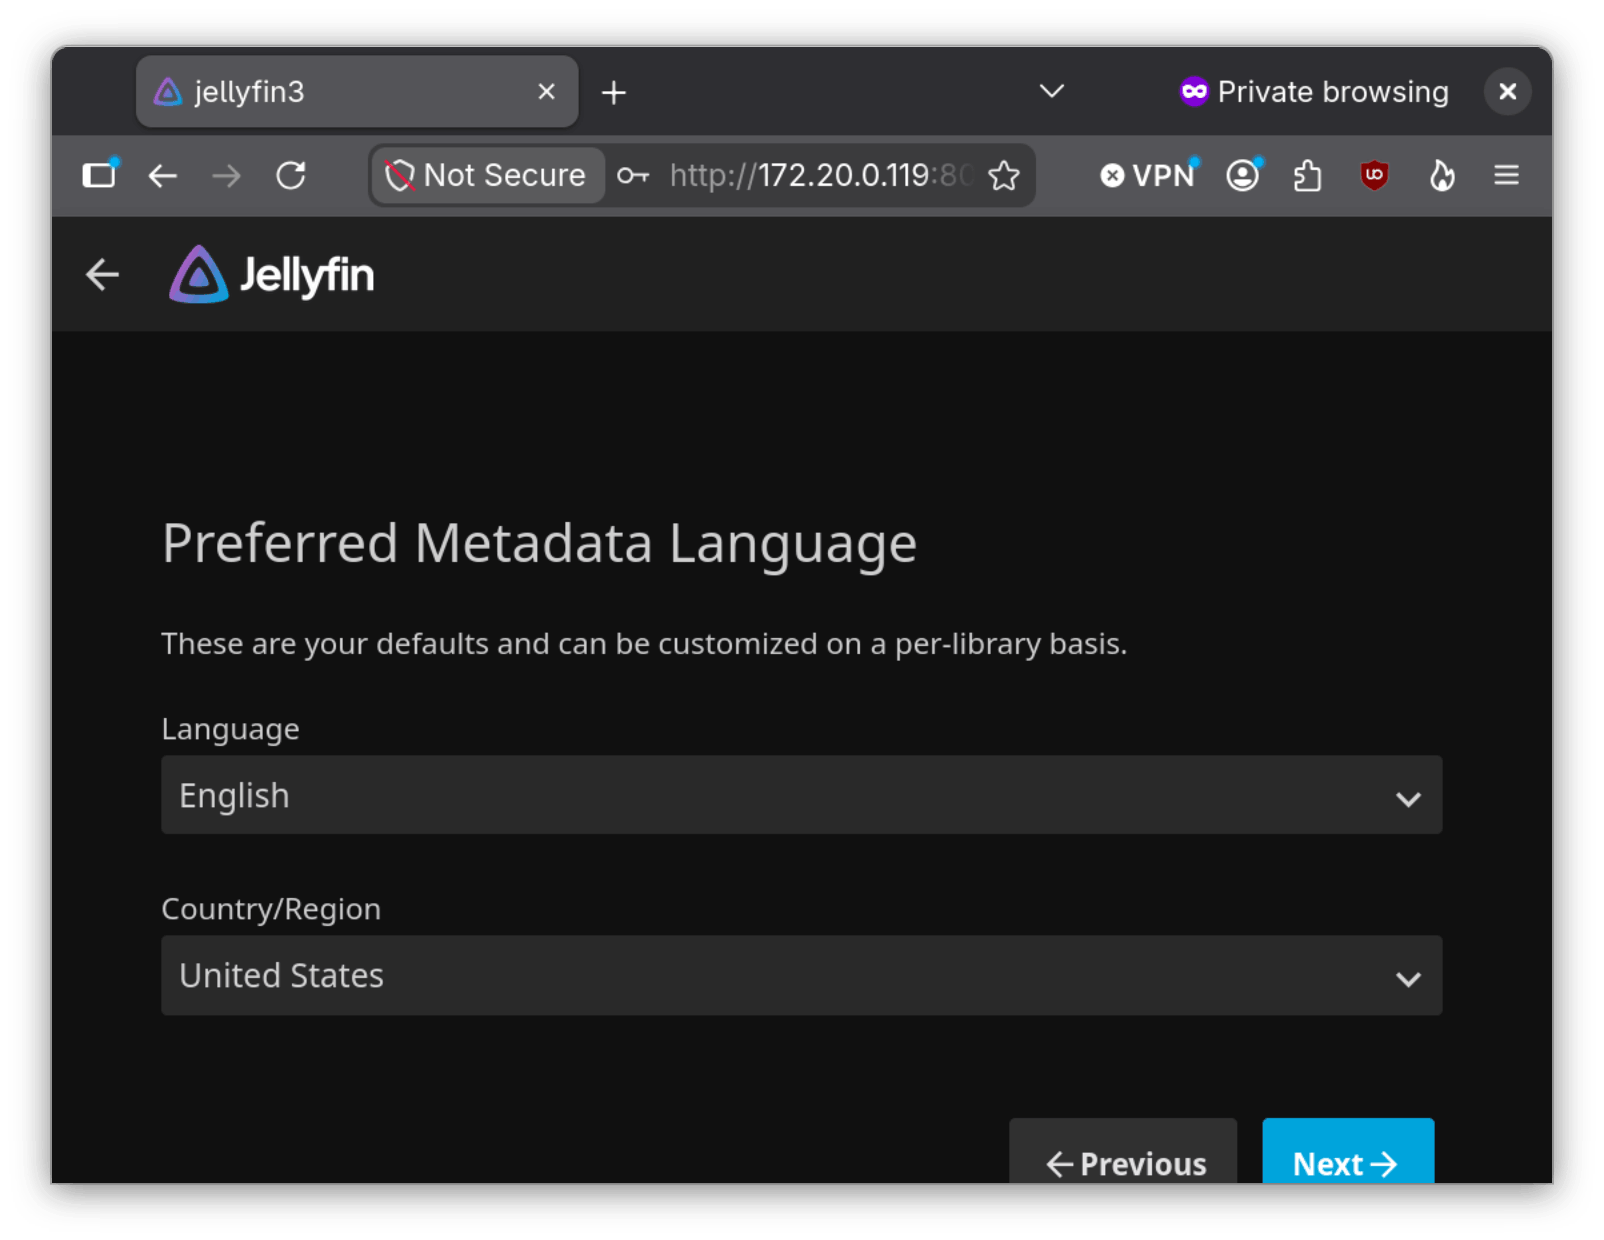1604x1240 pixels.
Task: Expand the list all tabs chevron
Action: [x=1052, y=92]
